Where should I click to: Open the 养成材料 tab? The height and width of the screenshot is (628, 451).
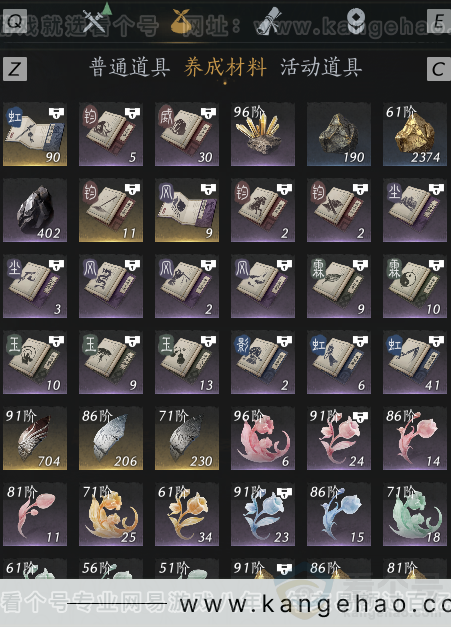tap(225, 67)
